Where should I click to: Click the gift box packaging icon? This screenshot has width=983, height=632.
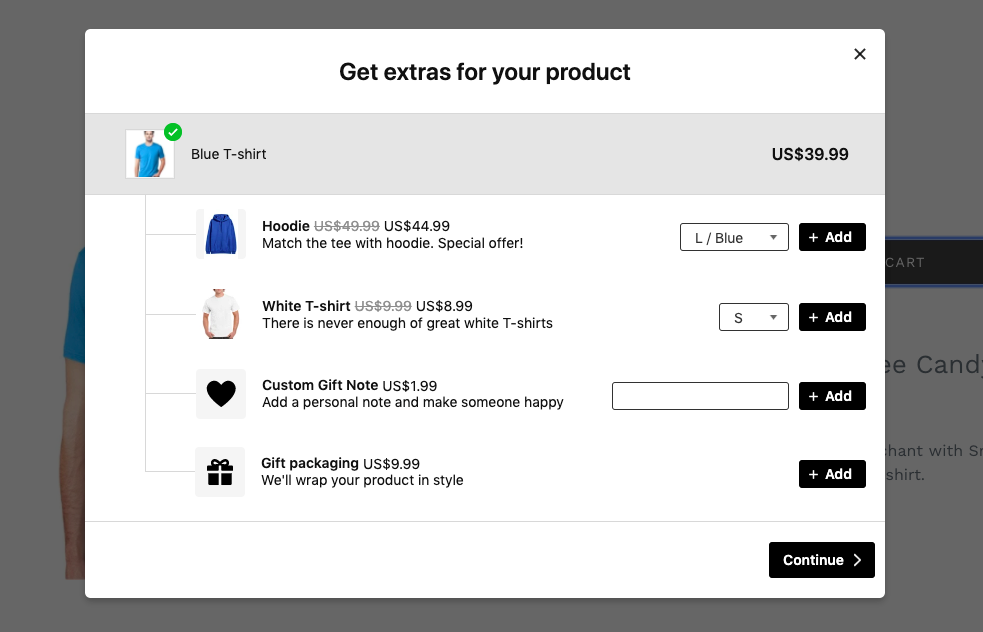click(x=220, y=472)
